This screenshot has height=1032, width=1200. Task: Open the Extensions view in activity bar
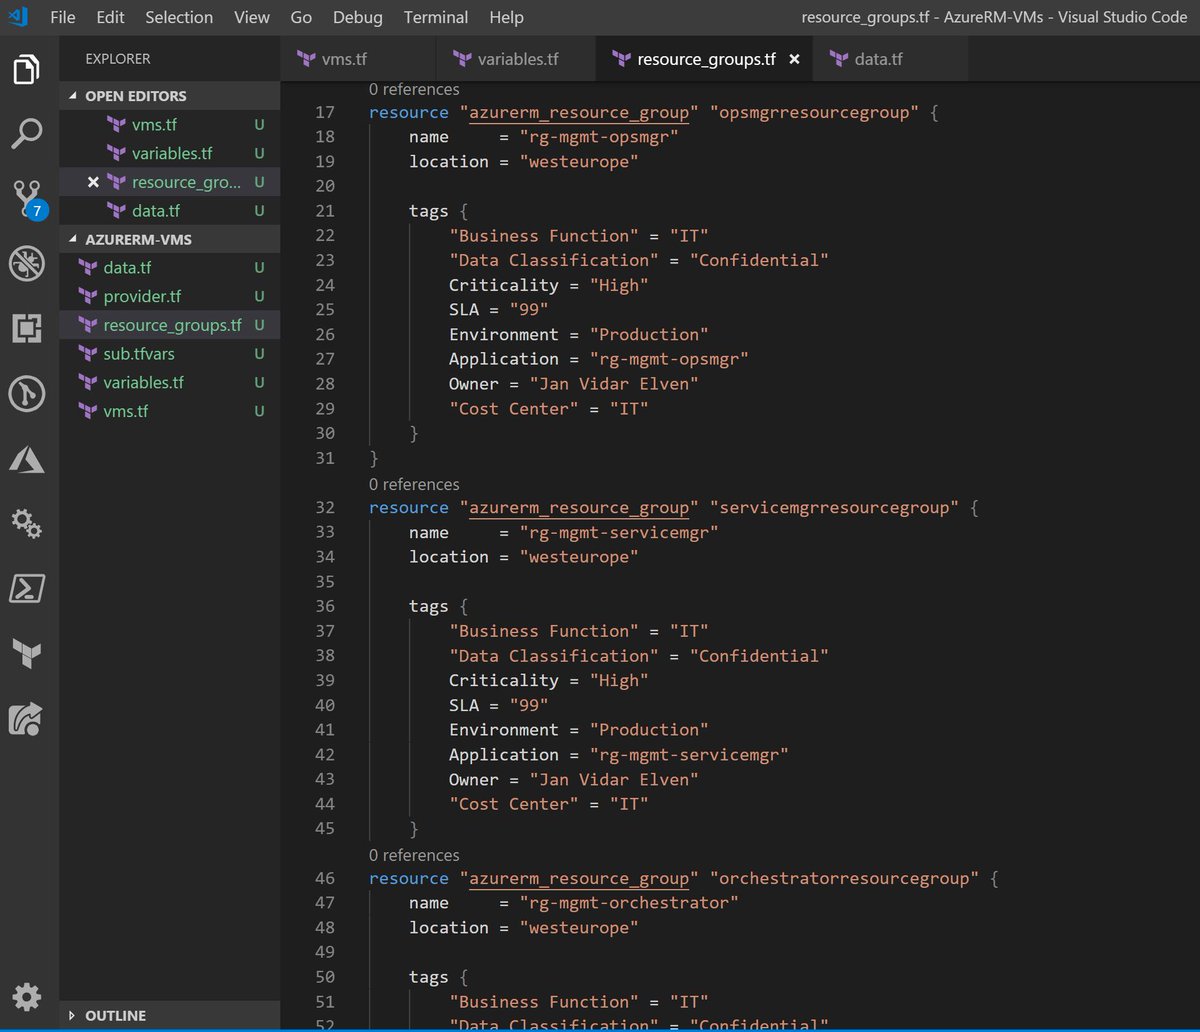(27, 328)
